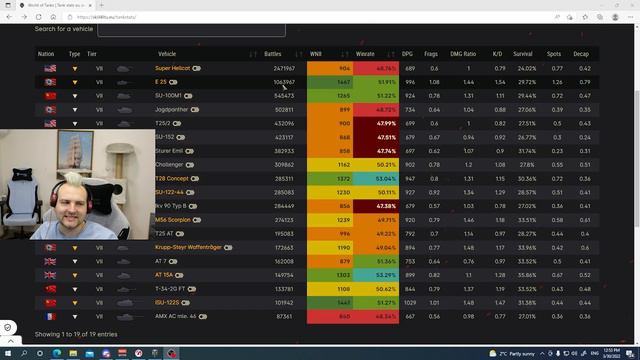640x360 pixels.
Task: Open a new browser tab
Action: [102, 5]
